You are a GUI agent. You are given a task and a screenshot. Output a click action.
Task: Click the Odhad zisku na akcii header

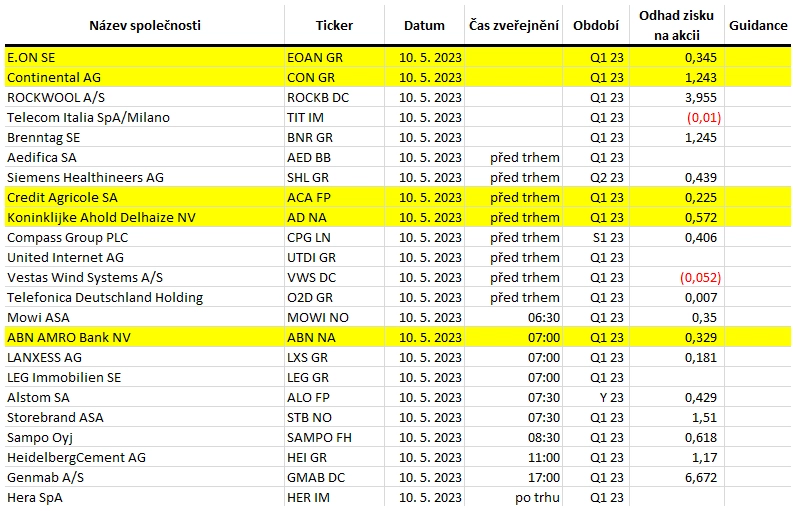click(677, 25)
